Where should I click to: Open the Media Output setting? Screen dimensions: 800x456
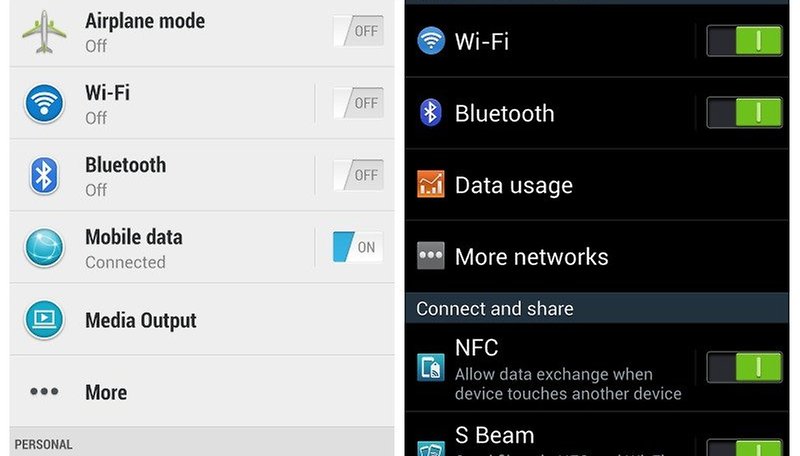coord(202,320)
